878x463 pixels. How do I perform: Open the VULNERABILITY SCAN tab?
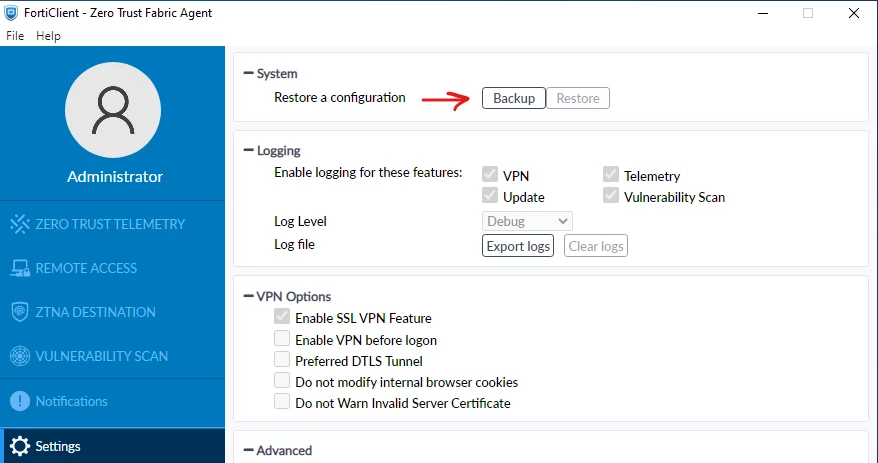(x=112, y=356)
